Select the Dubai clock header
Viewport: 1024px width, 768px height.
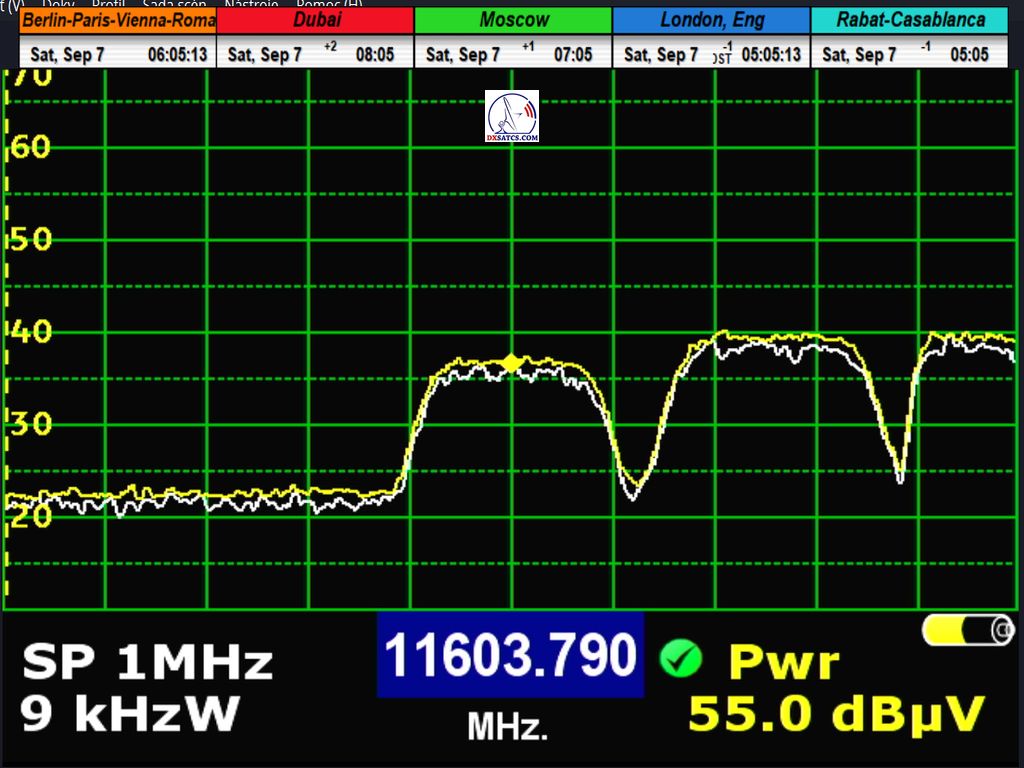(316, 20)
